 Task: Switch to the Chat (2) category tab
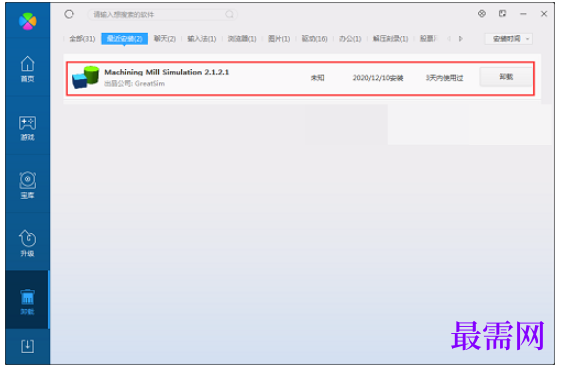pyautogui.click(x=165, y=39)
